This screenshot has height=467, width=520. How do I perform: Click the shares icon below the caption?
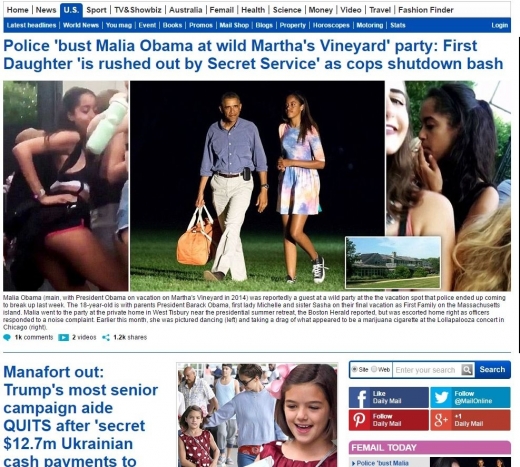(x=106, y=338)
